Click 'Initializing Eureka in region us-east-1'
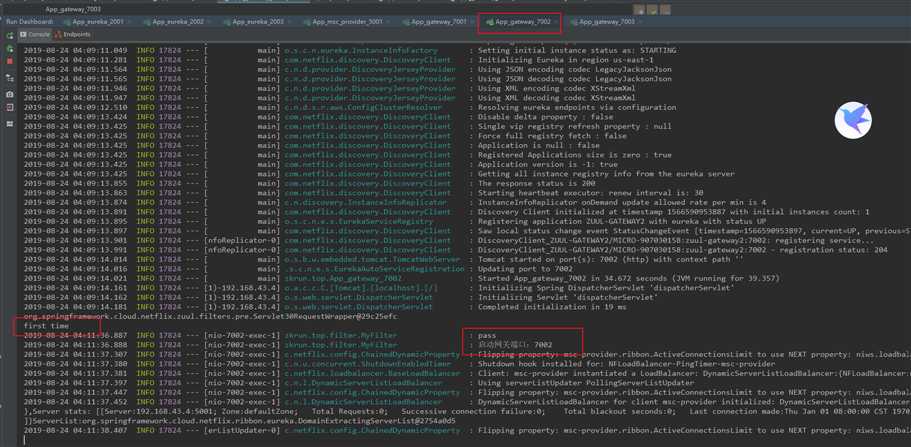This screenshot has width=911, height=447. 565,60
